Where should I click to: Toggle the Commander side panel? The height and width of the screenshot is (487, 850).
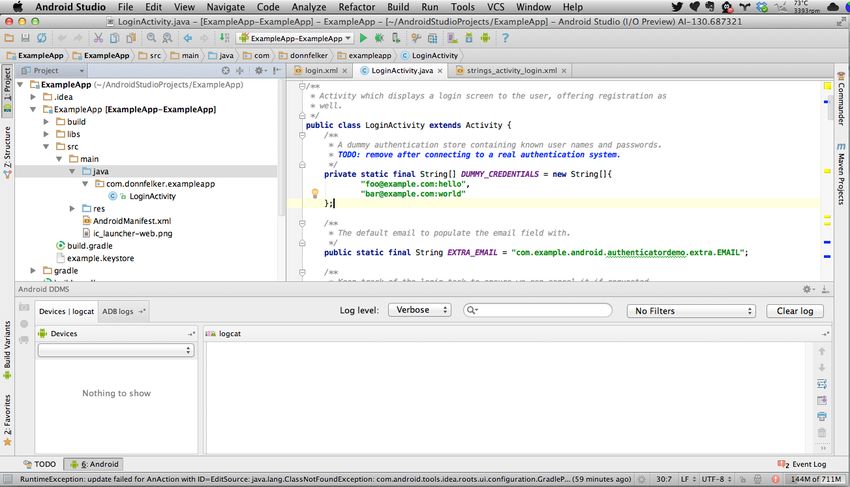tap(841, 99)
